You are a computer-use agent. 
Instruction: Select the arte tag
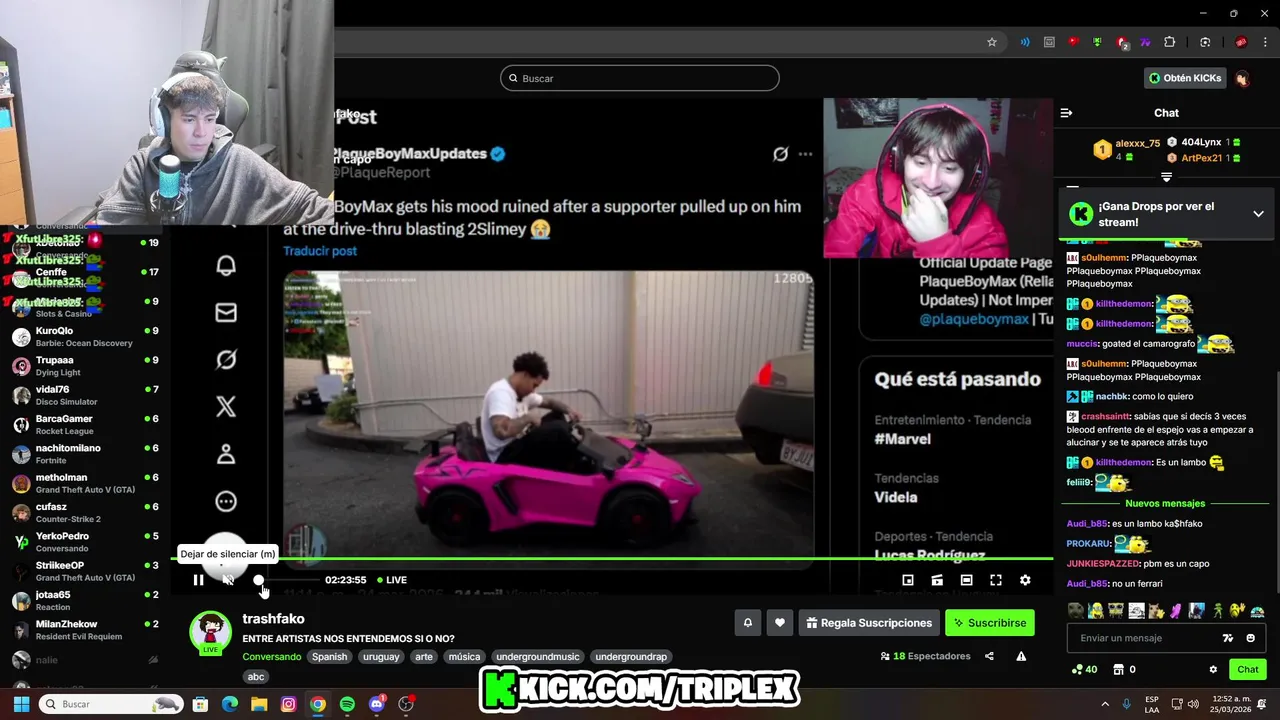tap(424, 657)
